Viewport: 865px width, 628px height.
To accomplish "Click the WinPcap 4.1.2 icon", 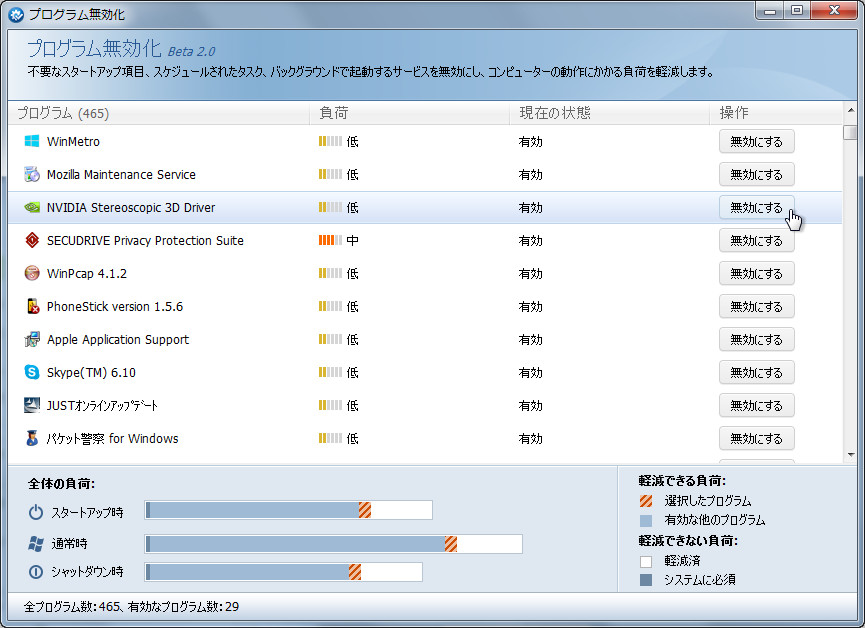I will coord(30,273).
